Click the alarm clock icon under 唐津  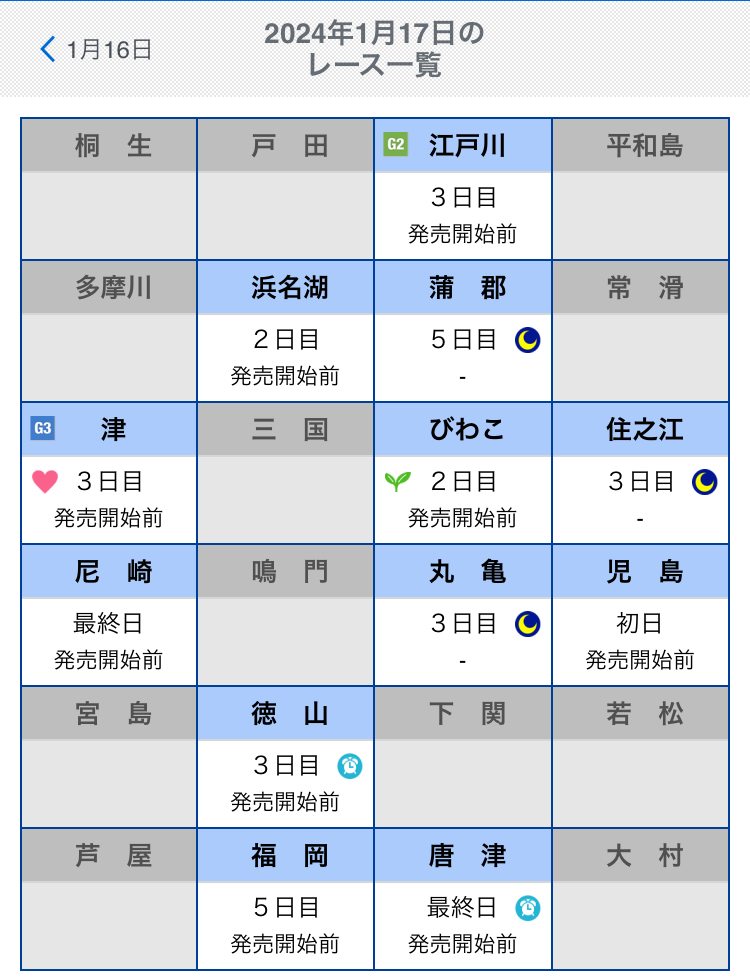(x=528, y=908)
